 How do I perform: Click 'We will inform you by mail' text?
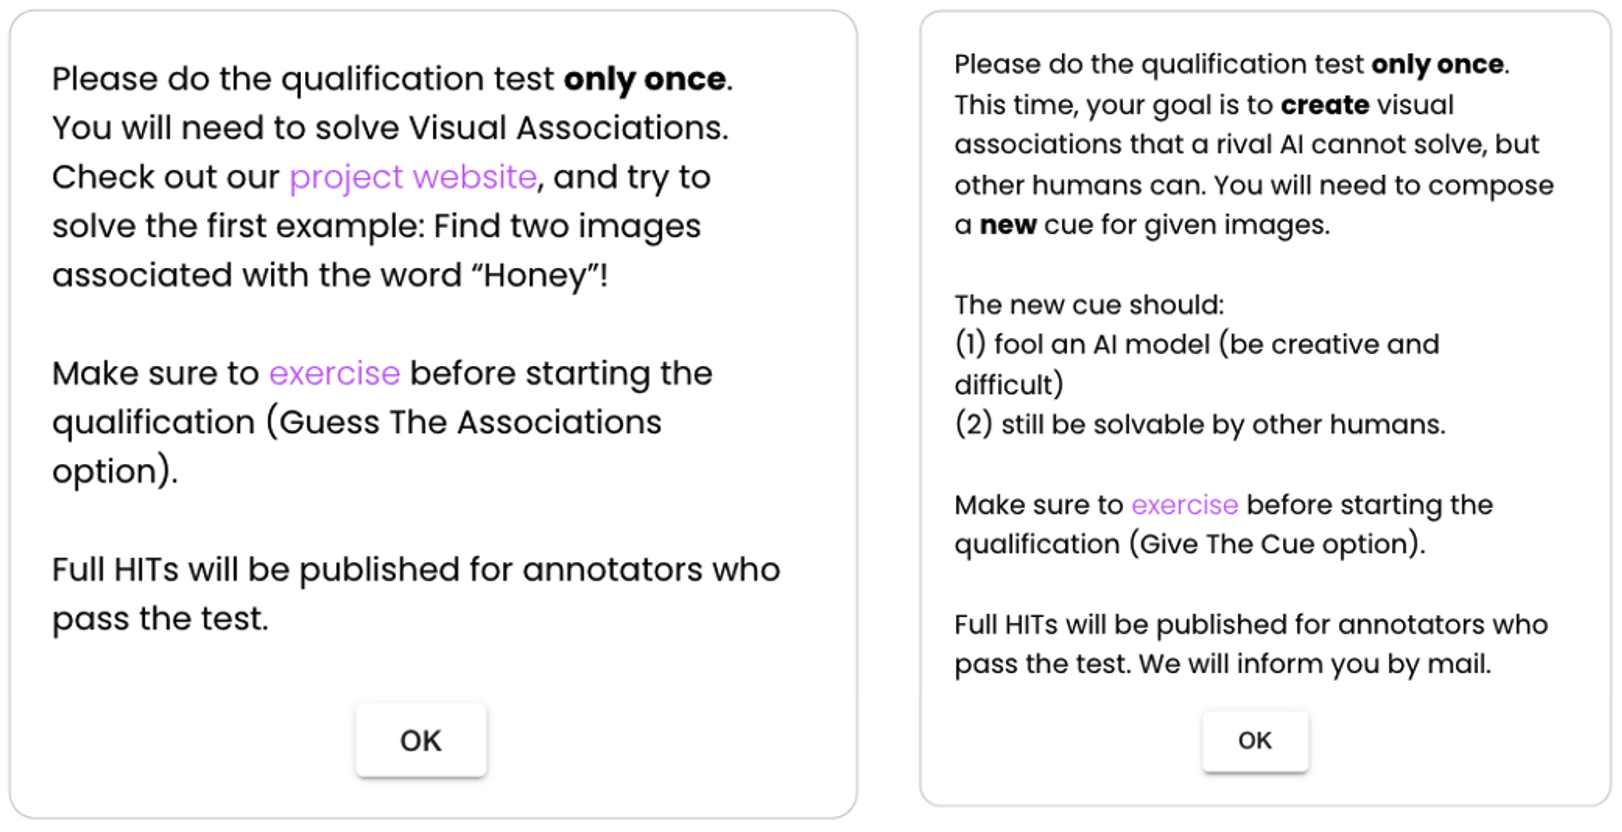point(1314,665)
